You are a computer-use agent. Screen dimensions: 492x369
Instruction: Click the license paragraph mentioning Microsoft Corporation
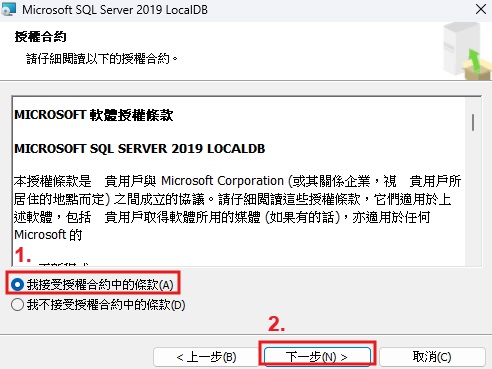(x=237, y=208)
